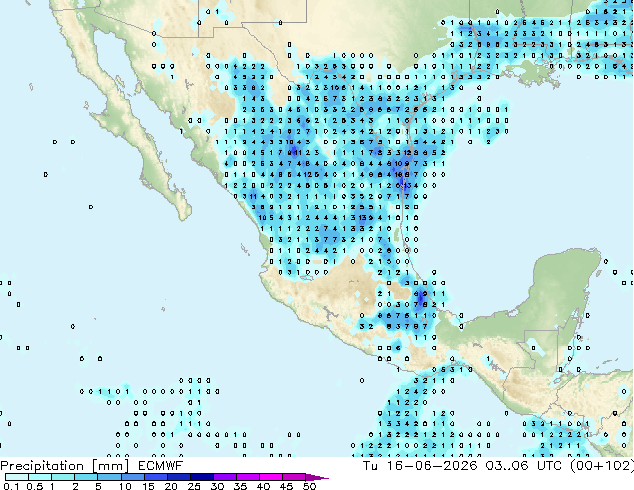This screenshot has height=490, width=634.
Task: Select the 40–45 mm bright magenta swatch
Action: point(271,477)
